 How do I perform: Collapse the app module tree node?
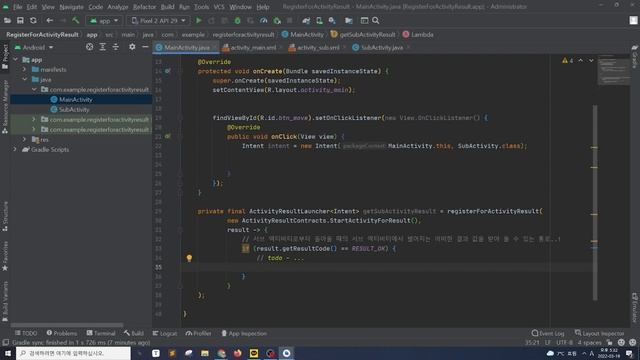16,60
